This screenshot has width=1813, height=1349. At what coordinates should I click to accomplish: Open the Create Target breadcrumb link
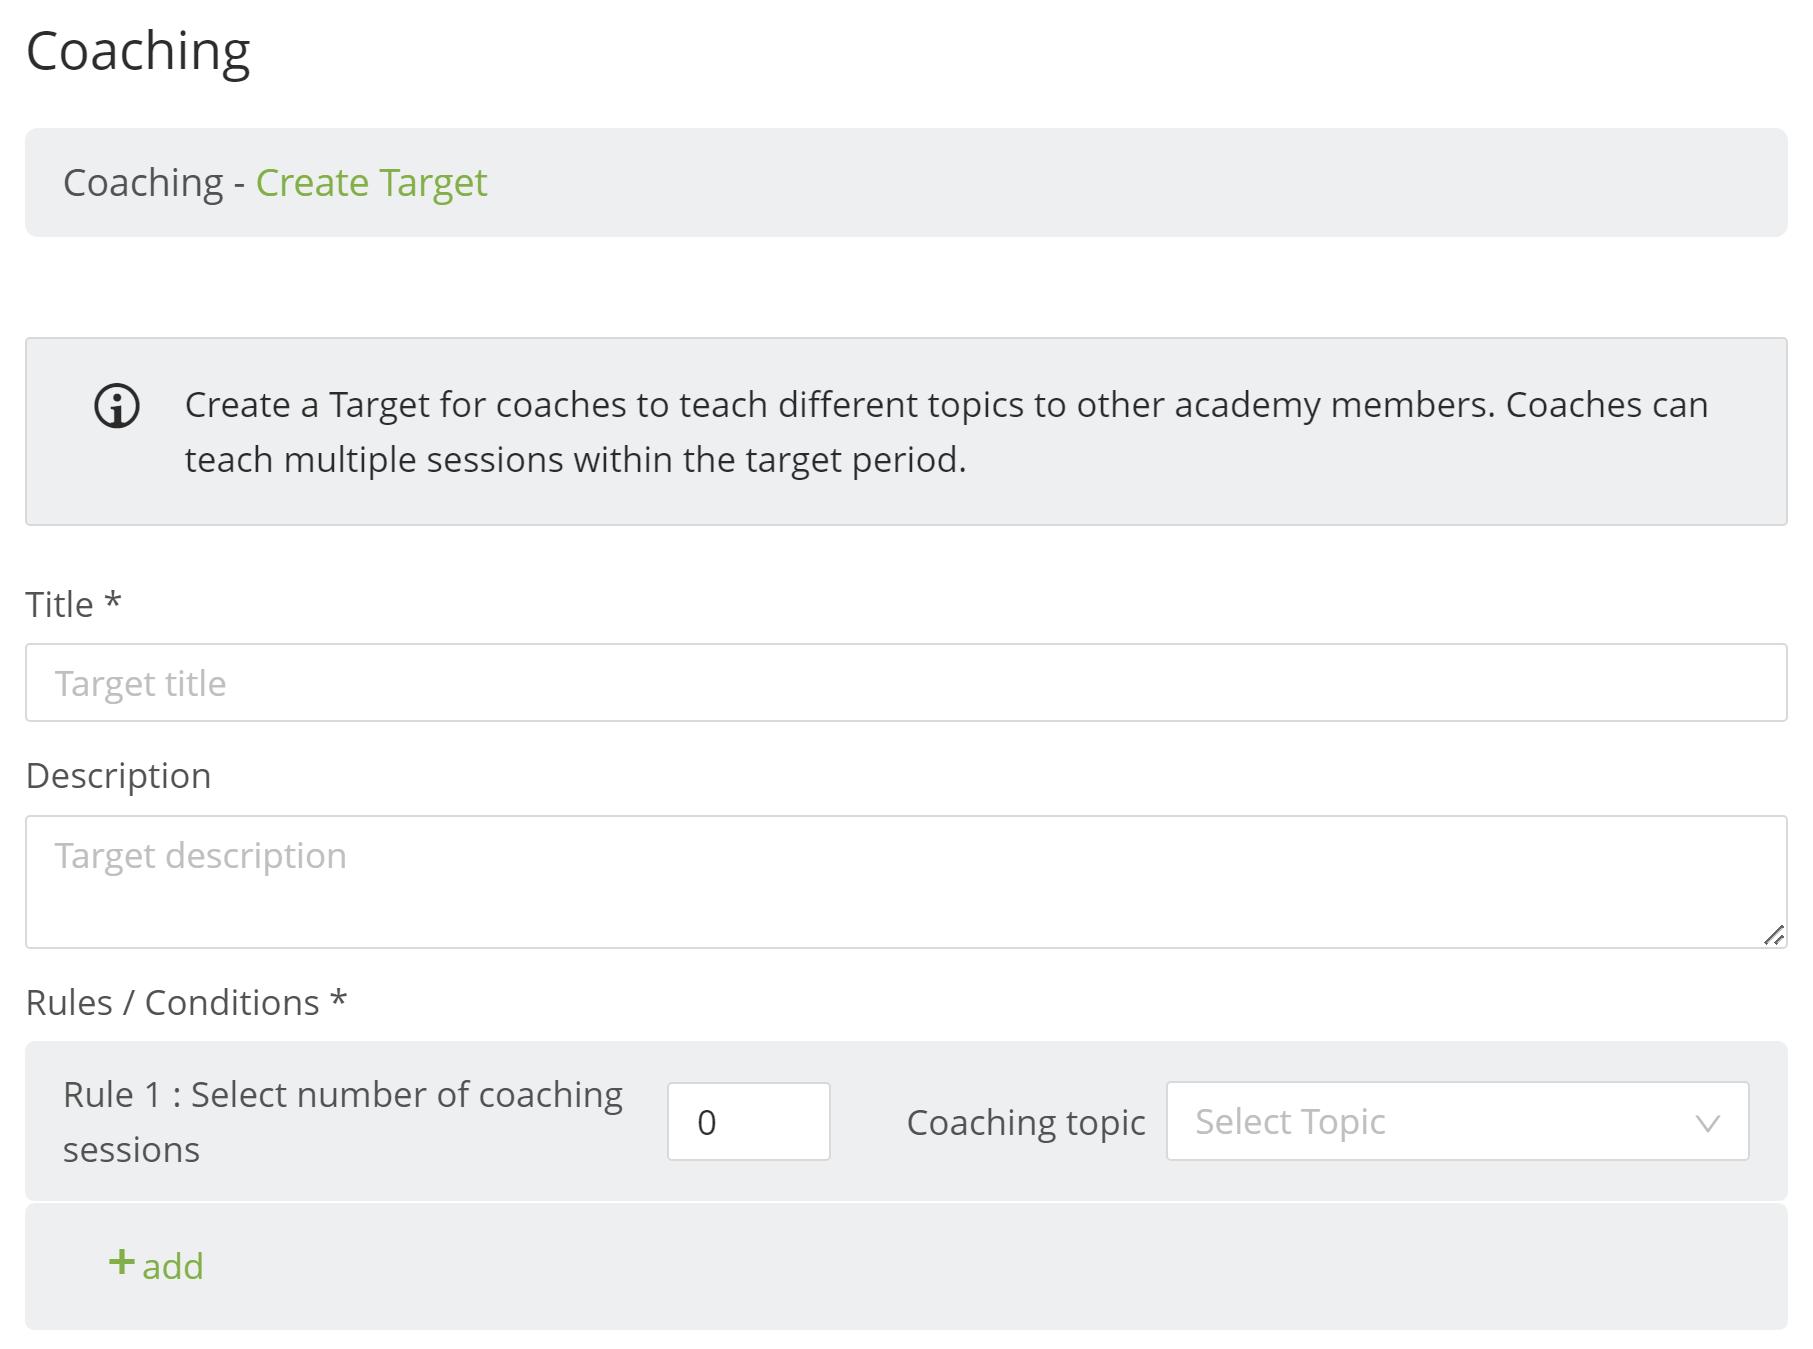pos(371,183)
